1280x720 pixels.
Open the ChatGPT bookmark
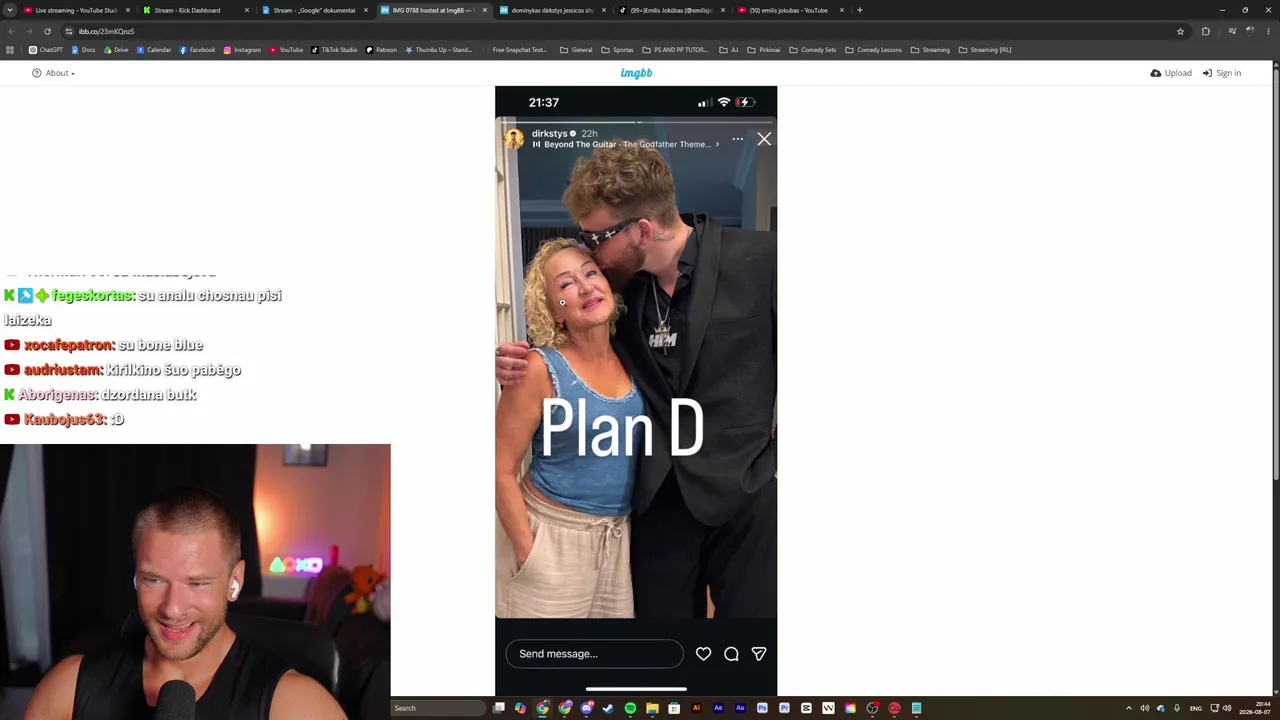[x=46, y=50]
